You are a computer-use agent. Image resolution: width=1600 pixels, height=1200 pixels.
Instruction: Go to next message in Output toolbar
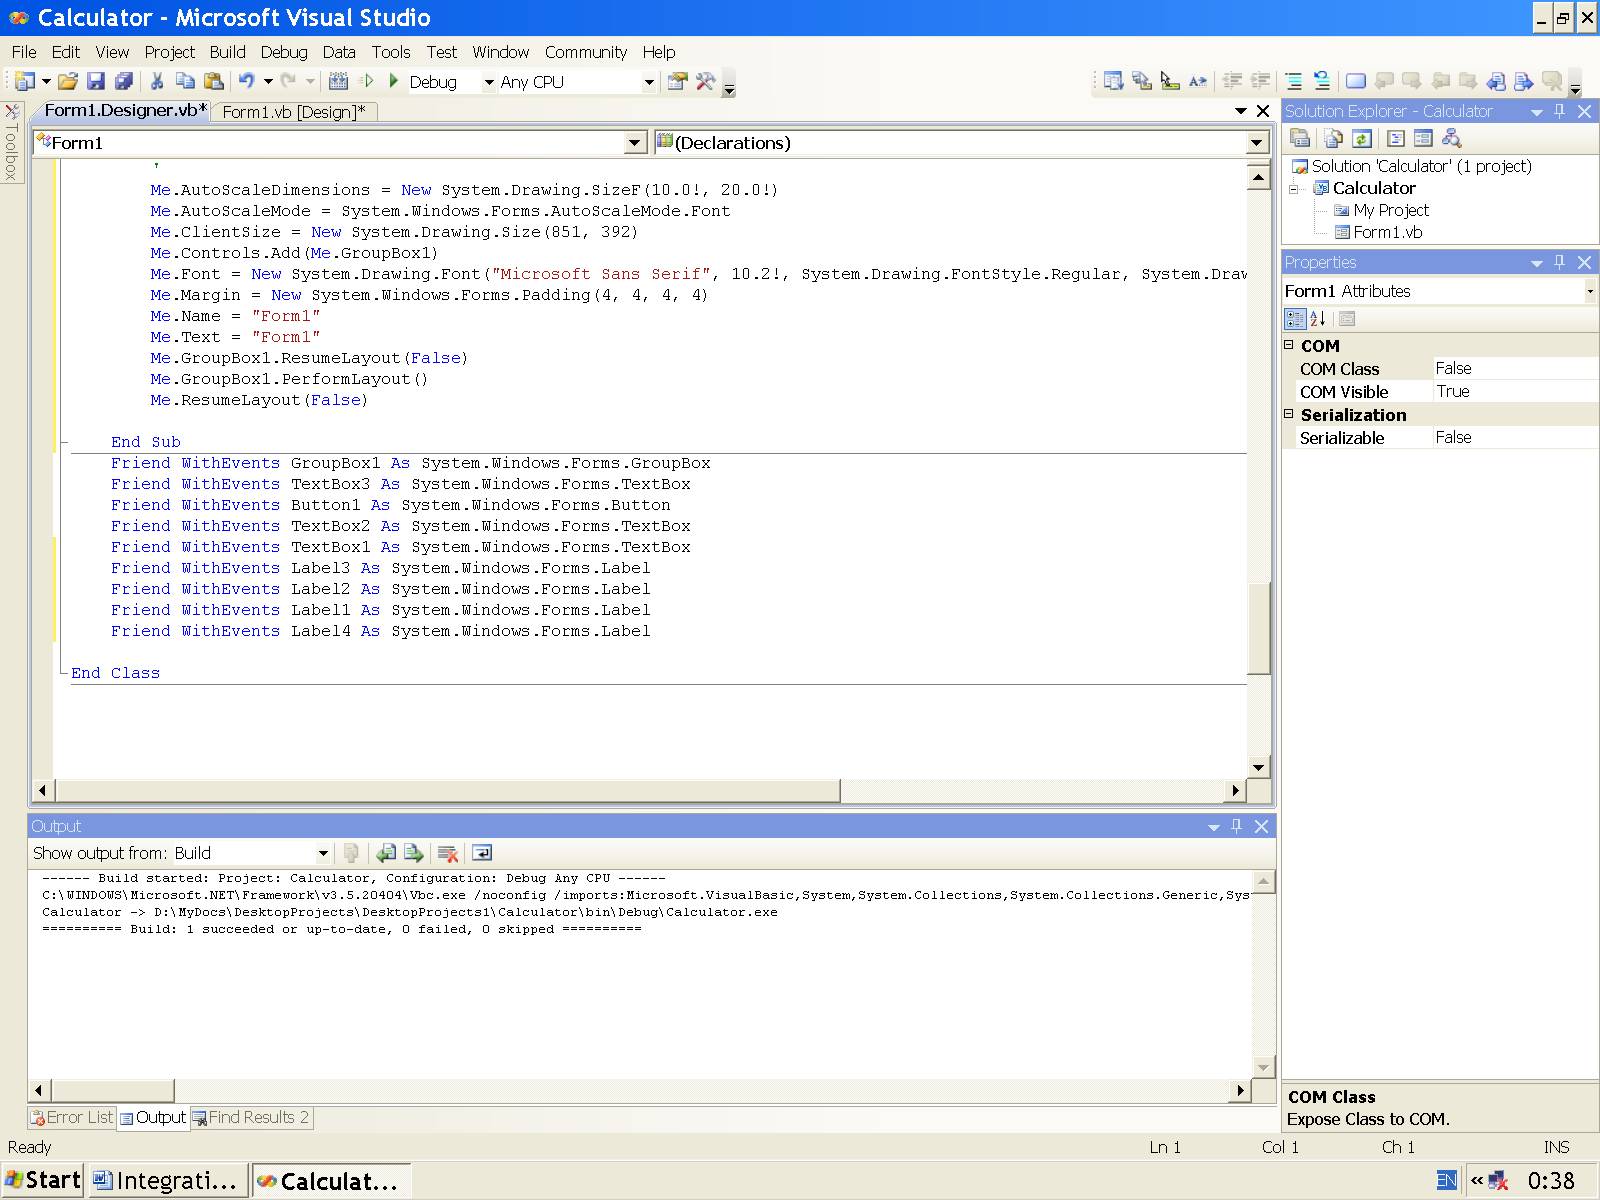(x=413, y=853)
